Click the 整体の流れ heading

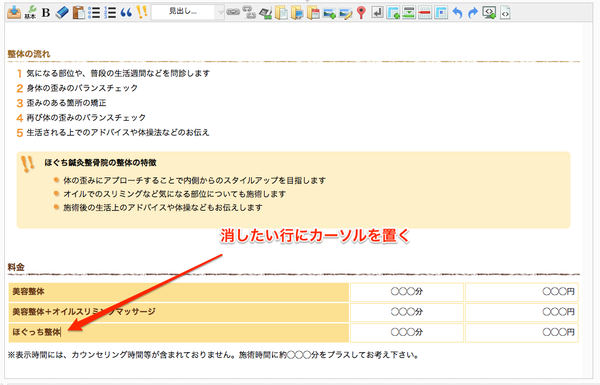click(29, 54)
